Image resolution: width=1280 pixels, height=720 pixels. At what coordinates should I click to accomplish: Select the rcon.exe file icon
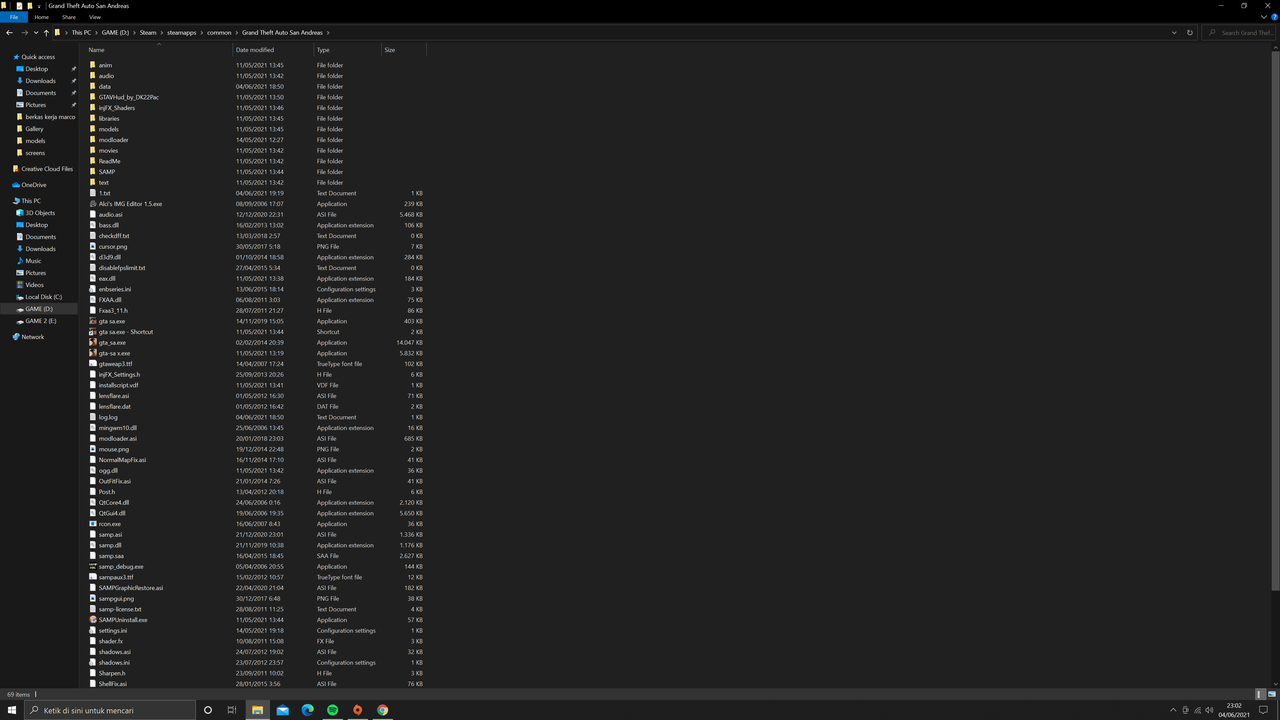click(x=93, y=524)
